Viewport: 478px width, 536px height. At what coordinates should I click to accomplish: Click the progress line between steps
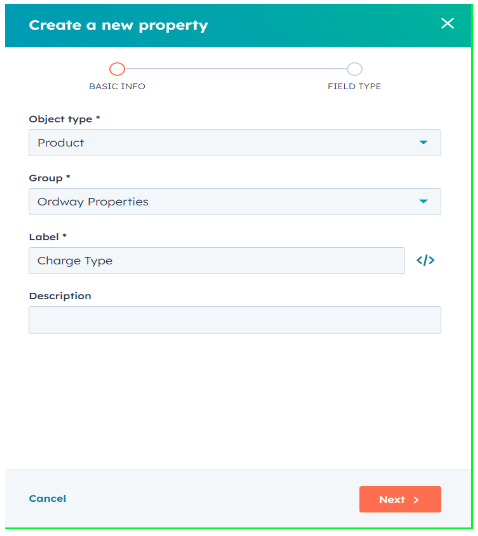coord(236,69)
